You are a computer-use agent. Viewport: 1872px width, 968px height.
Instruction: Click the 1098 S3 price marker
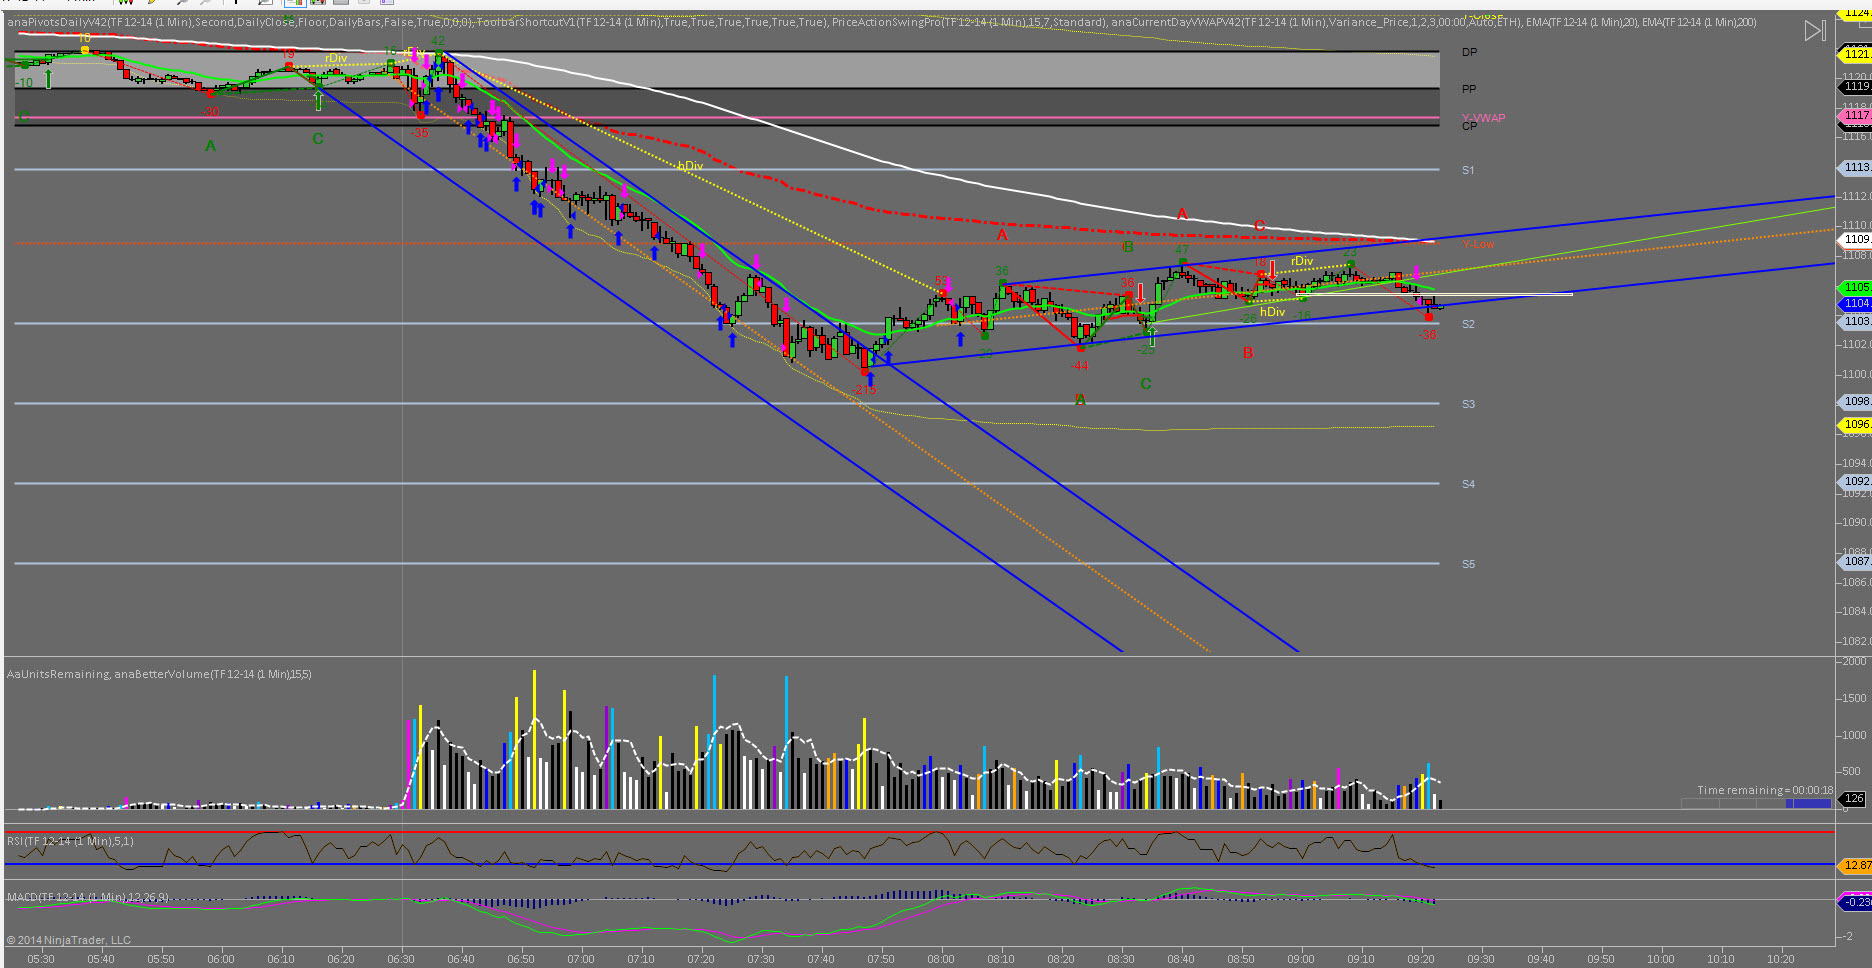(1855, 401)
